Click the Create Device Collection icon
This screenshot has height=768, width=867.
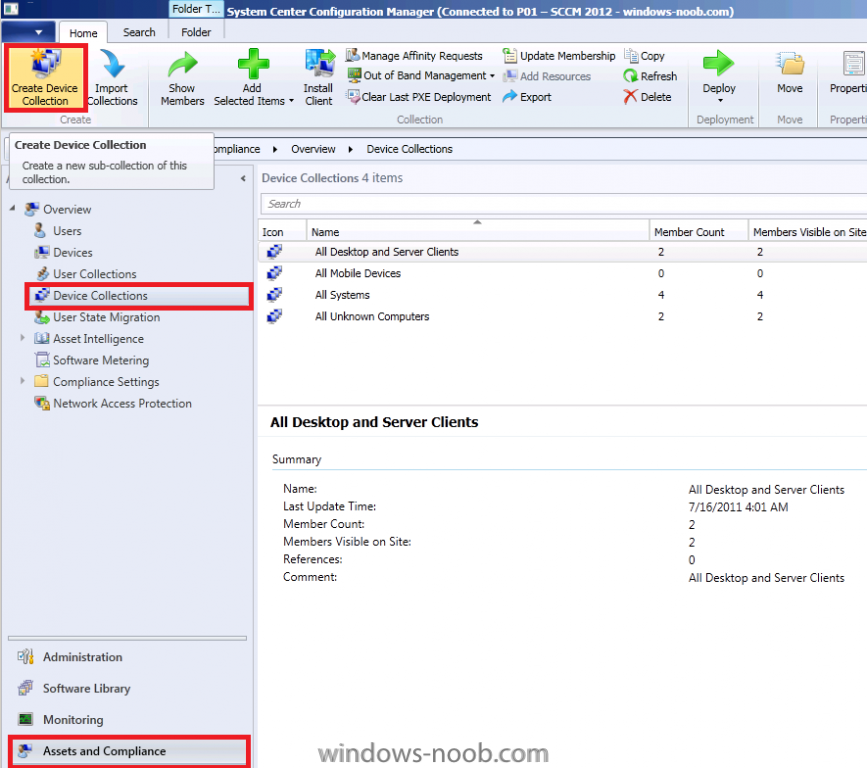pyautogui.click(x=45, y=64)
